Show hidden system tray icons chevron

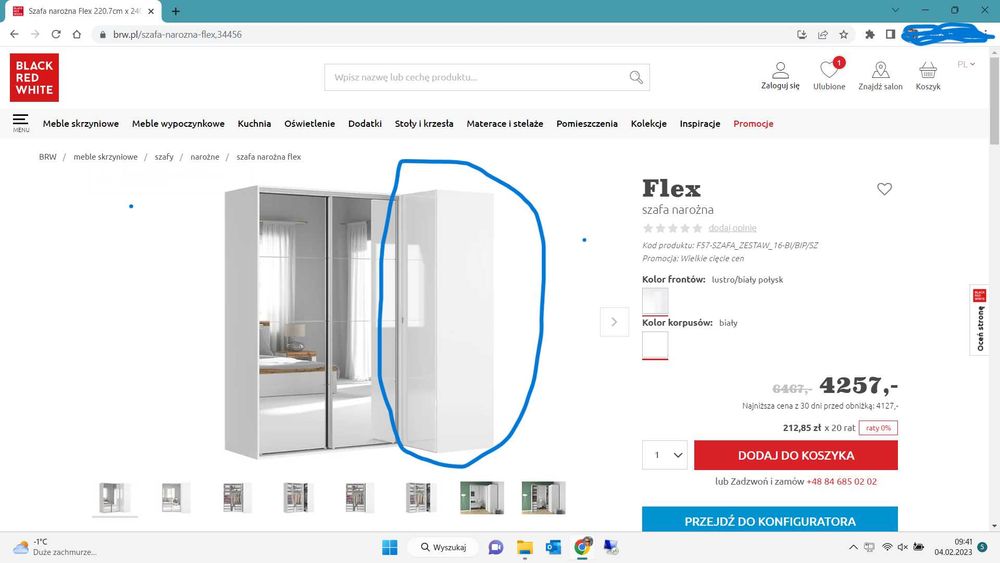coord(853,547)
